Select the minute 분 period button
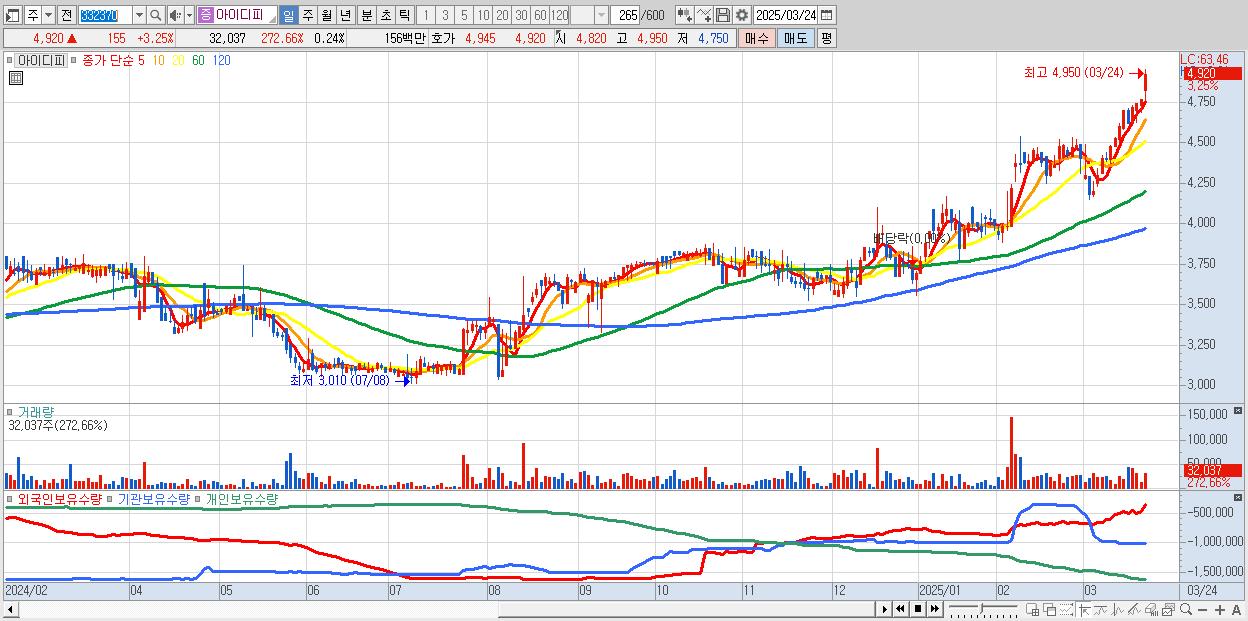 tap(366, 15)
